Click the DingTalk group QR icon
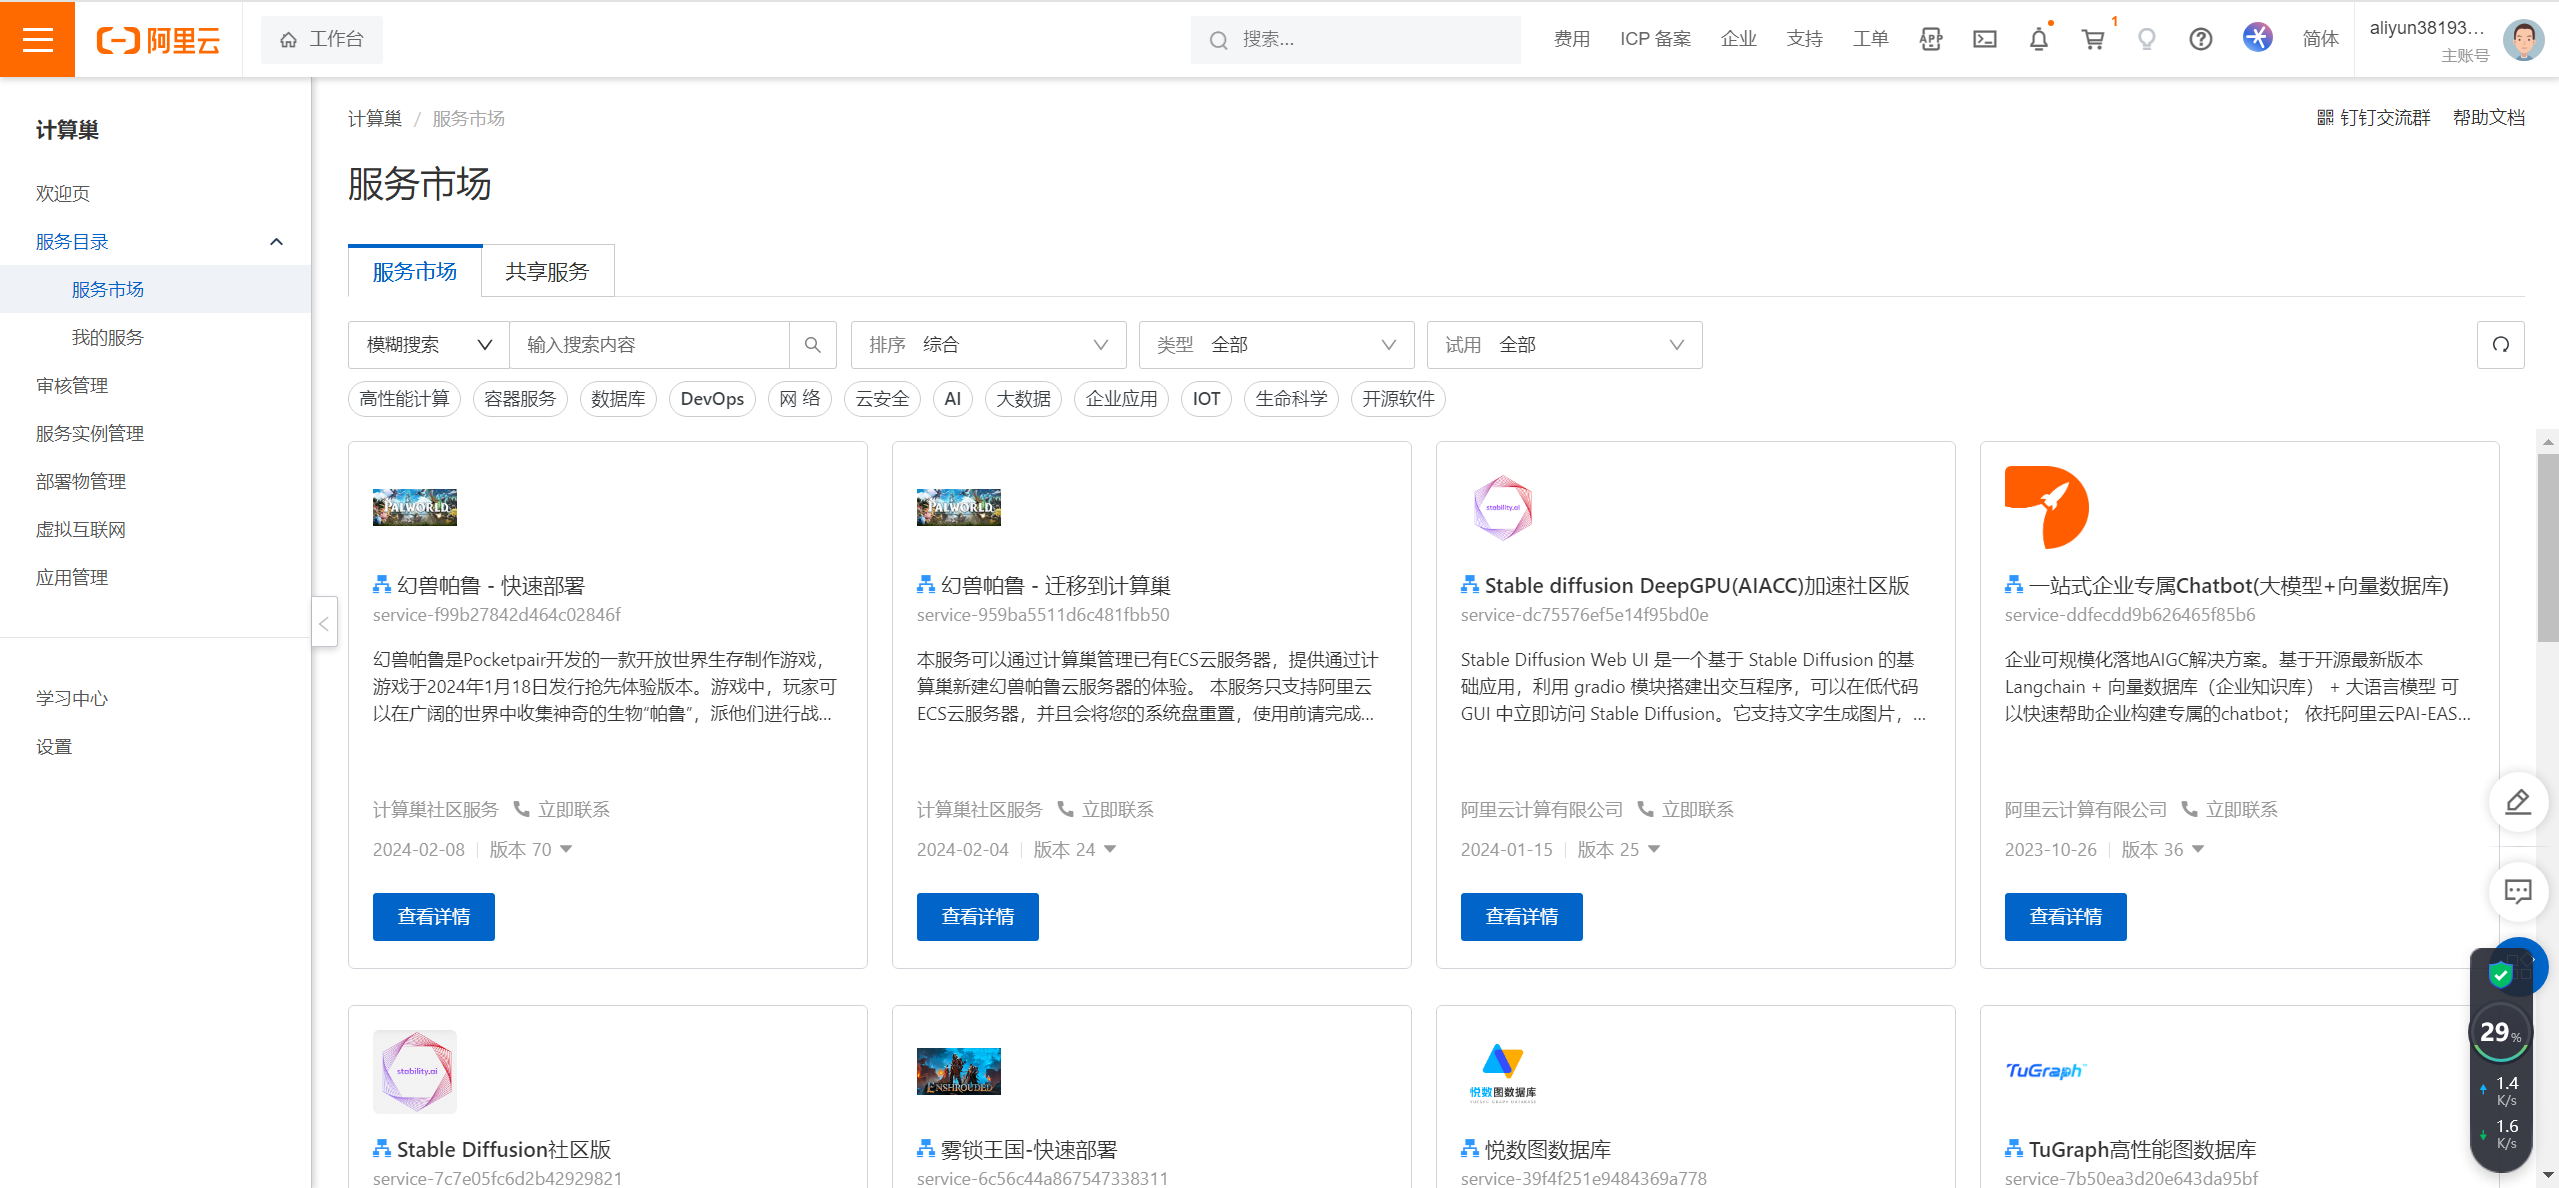The width and height of the screenshot is (2559, 1188). click(2326, 118)
